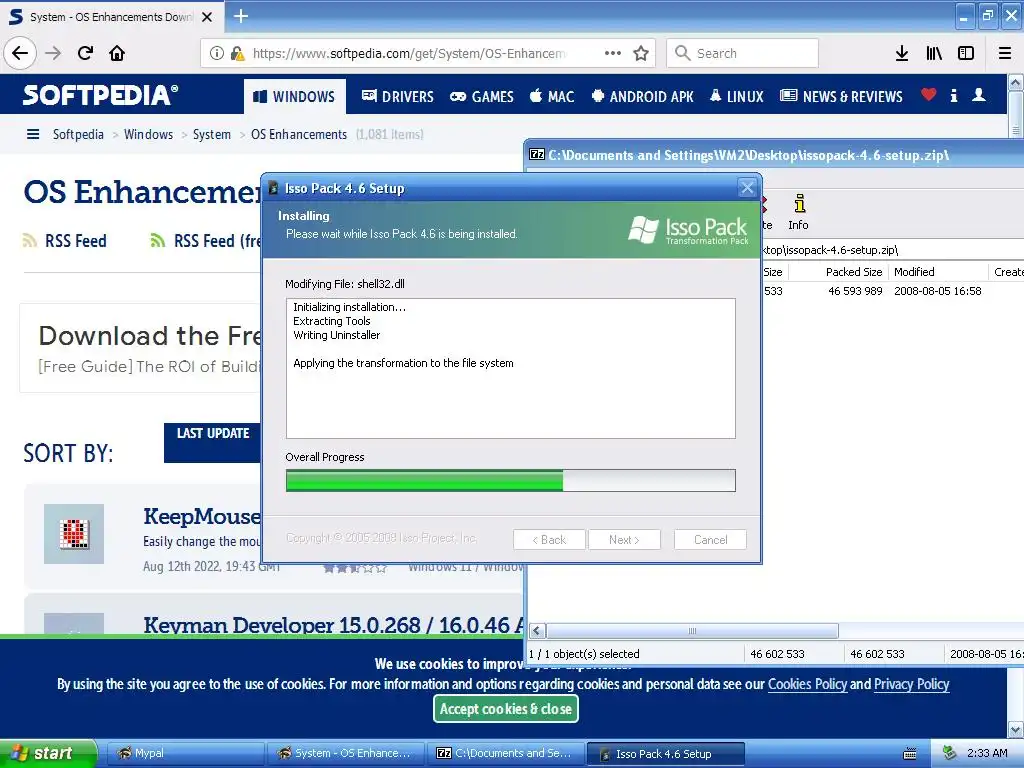The width and height of the screenshot is (1024, 768).
Task: Click the browser Search field
Action: point(743,53)
